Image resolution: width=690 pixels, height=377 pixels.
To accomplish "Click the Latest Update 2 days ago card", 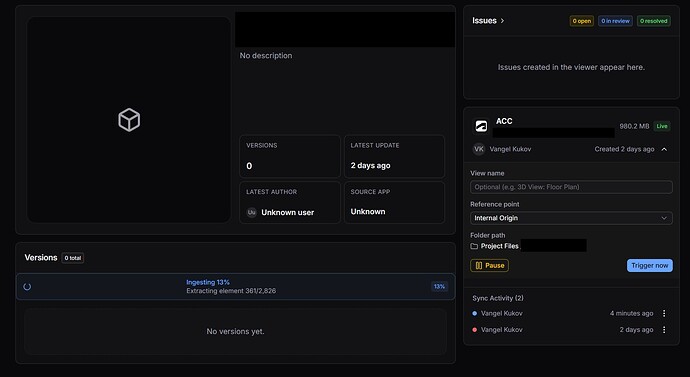I will (394, 156).
